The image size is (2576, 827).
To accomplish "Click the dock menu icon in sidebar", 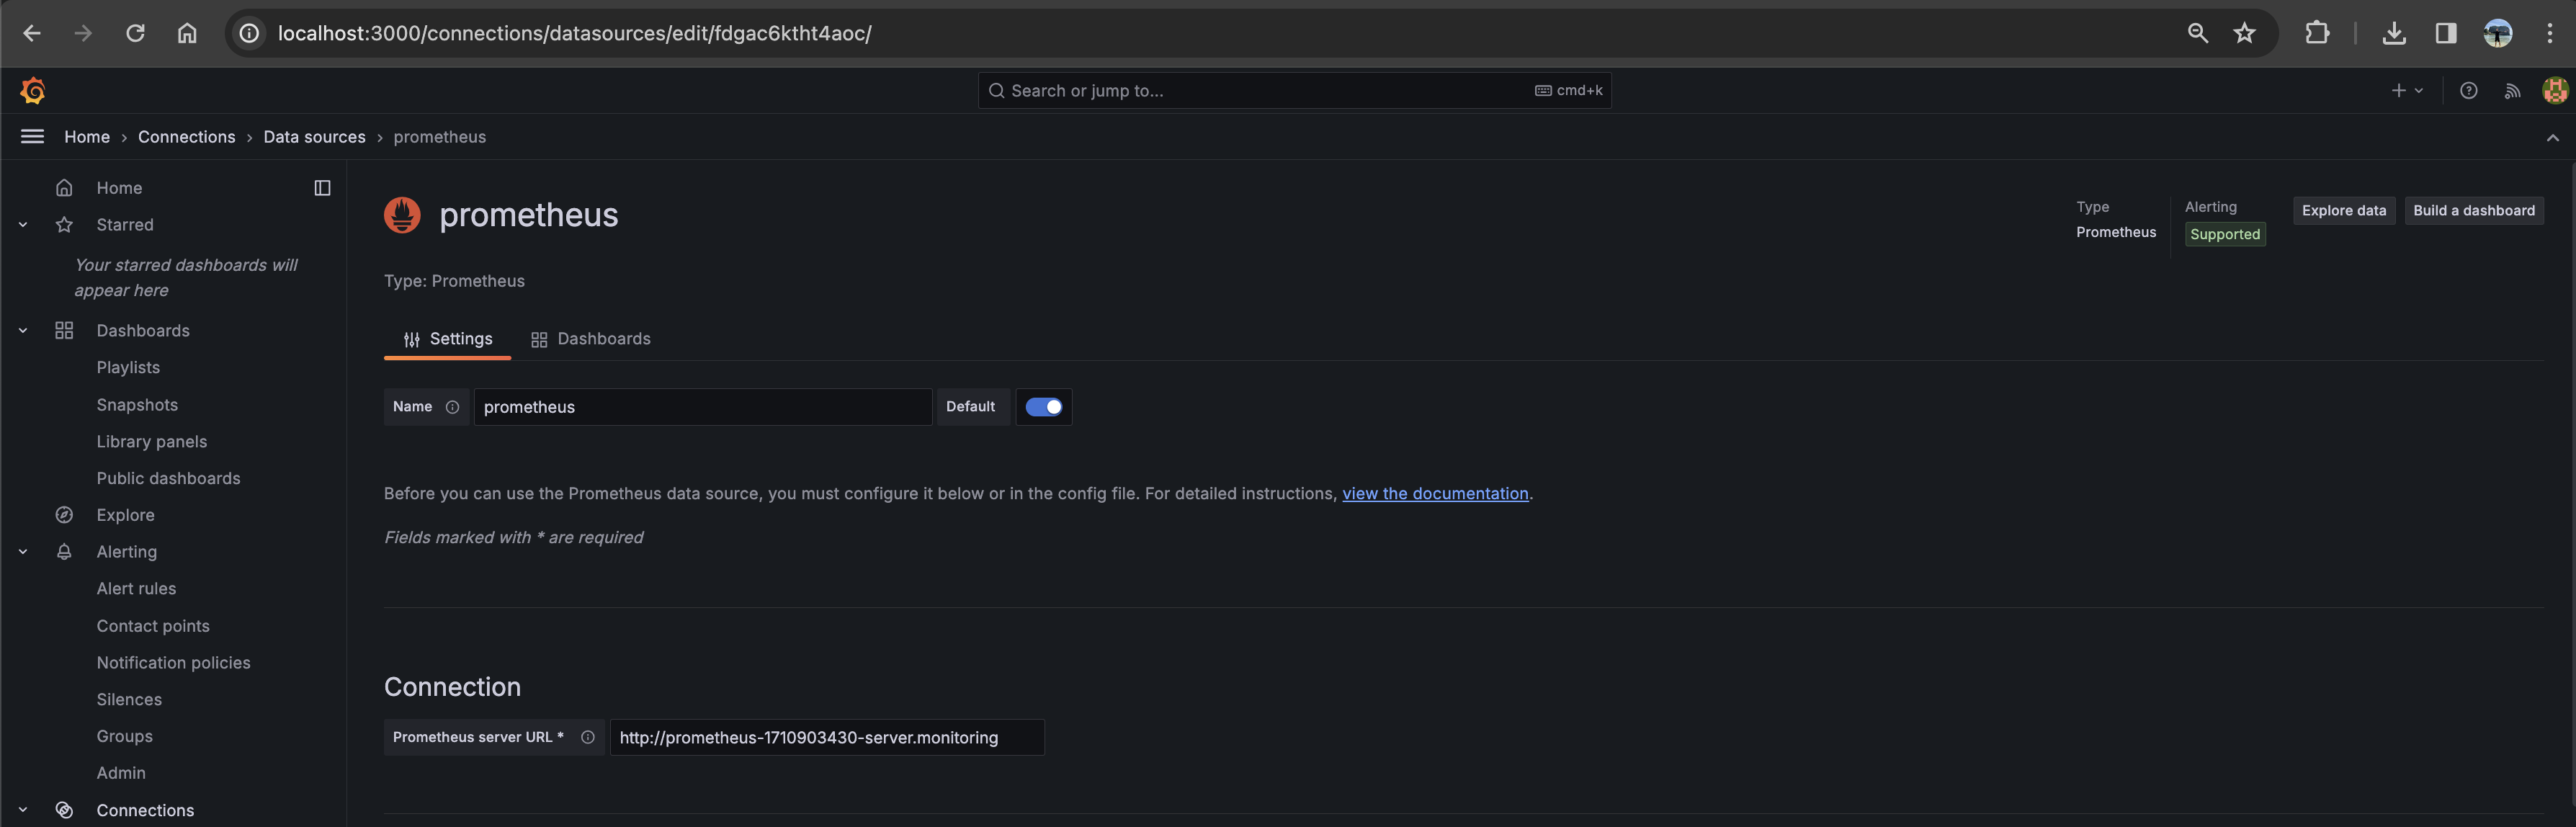I will point(322,188).
